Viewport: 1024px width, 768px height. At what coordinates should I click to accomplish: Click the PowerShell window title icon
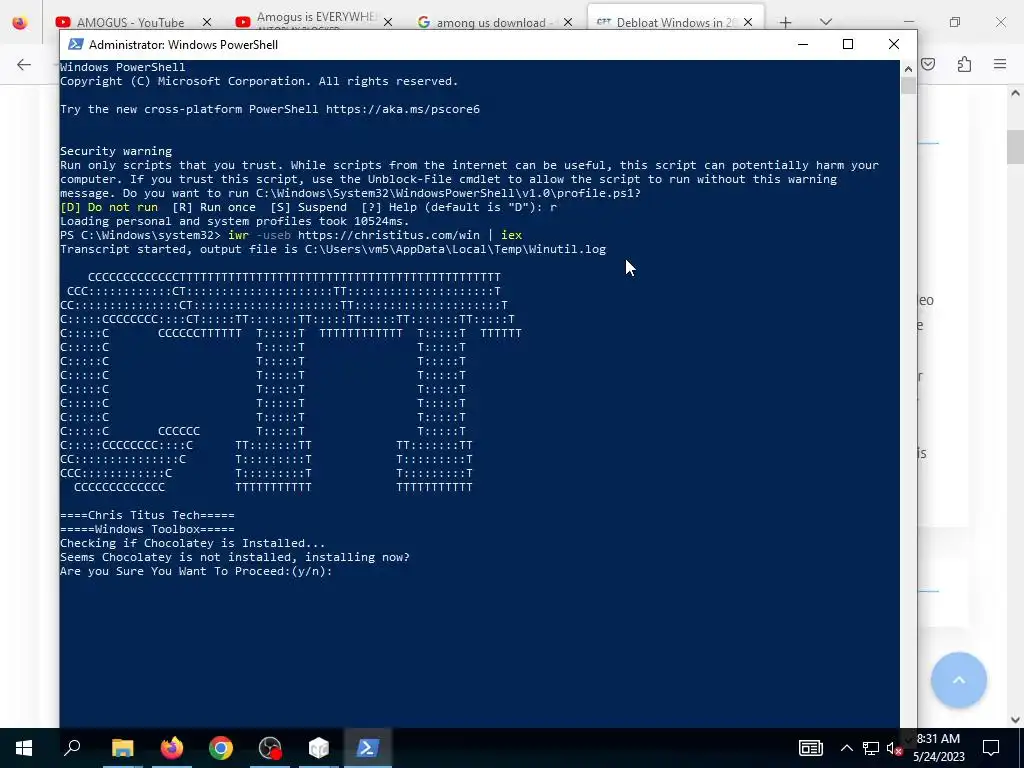(x=76, y=44)
